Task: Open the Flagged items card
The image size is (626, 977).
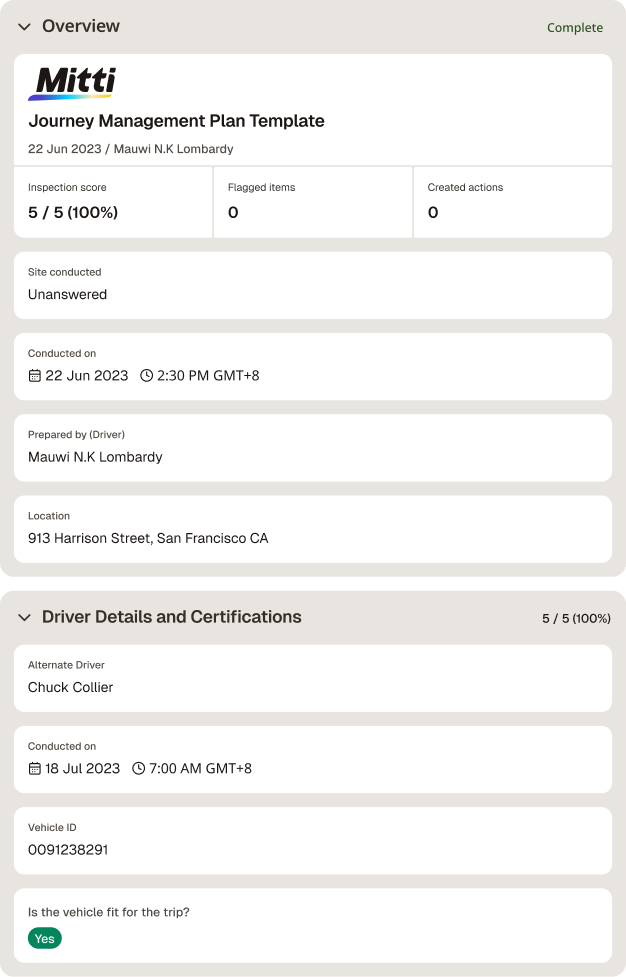Action: coord(313,202)
